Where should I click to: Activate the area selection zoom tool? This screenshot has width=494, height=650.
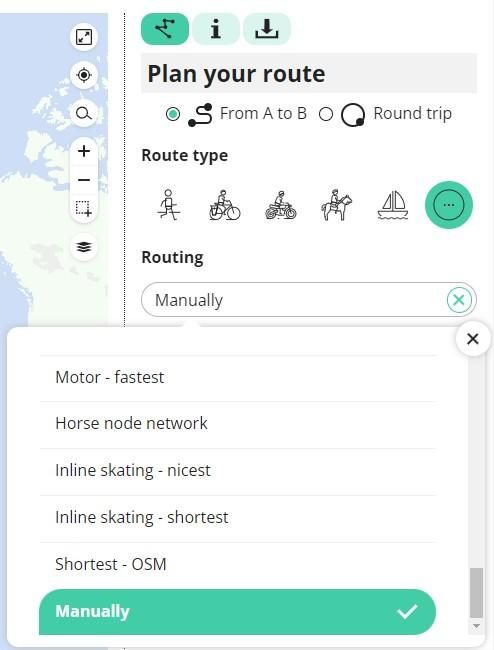coord(84,209)
